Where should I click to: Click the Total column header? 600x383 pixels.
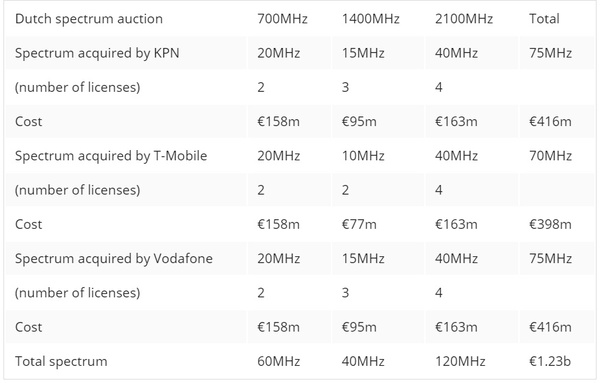pos(544,19)
